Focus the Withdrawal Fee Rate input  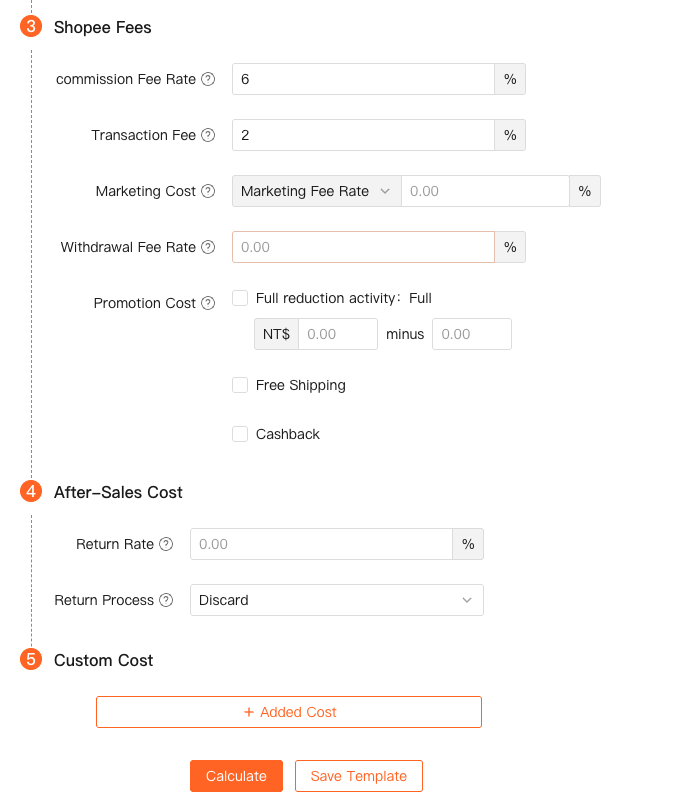pos(363,247)
